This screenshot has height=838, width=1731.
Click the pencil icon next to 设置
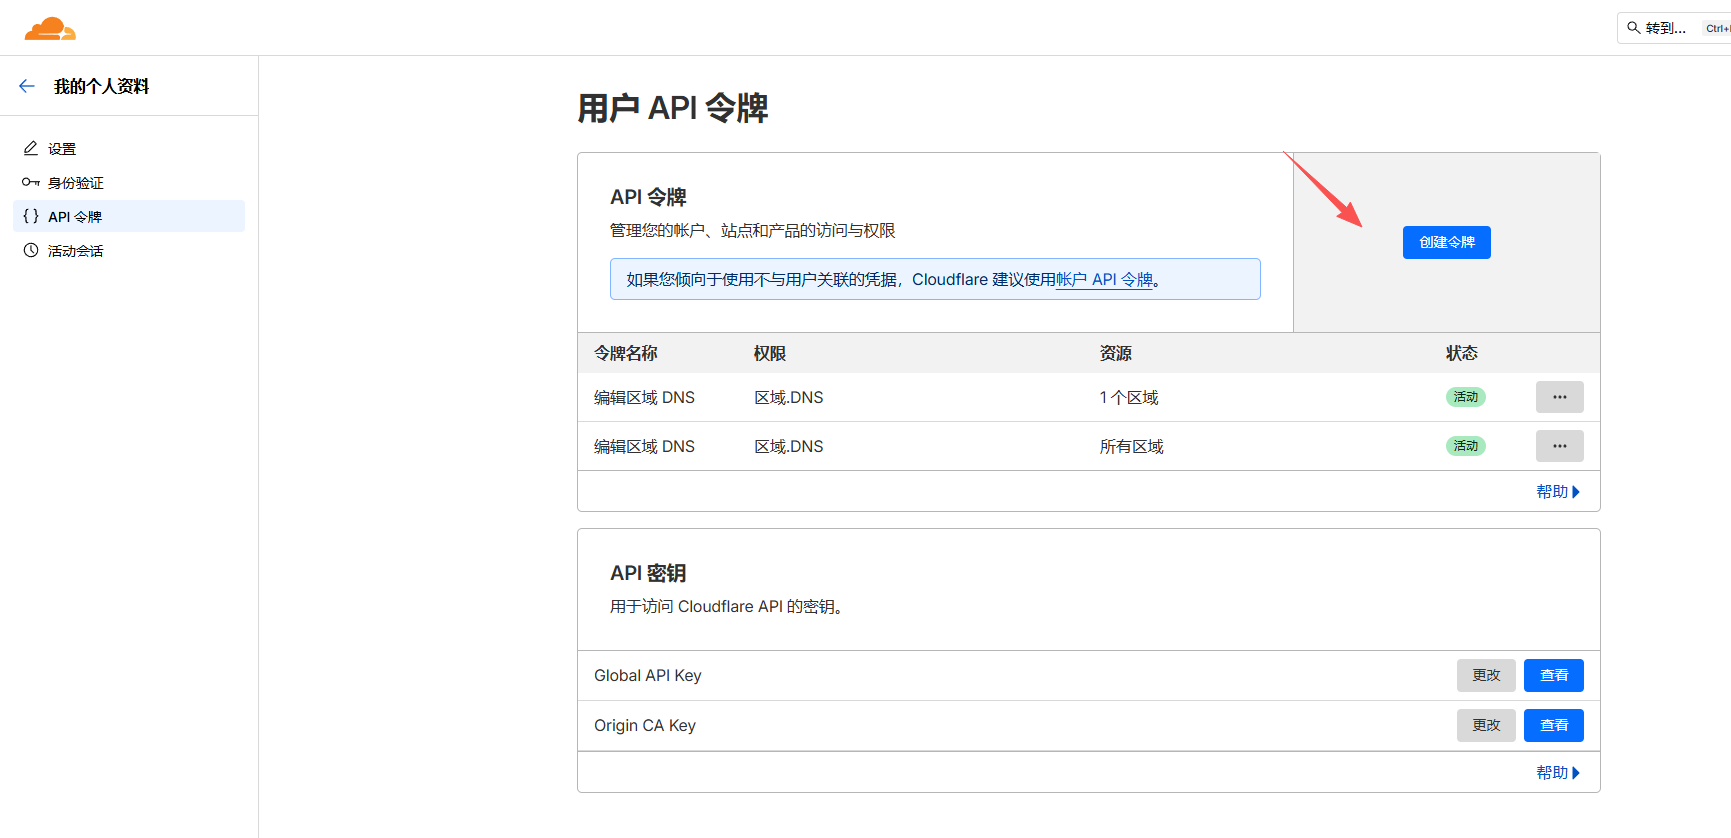(x=31, y=148)
